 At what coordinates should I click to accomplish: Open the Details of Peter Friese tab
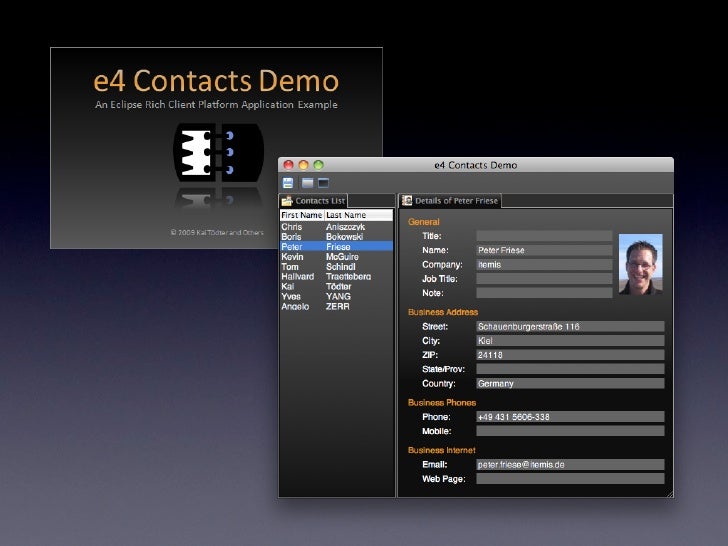(456, 201)
